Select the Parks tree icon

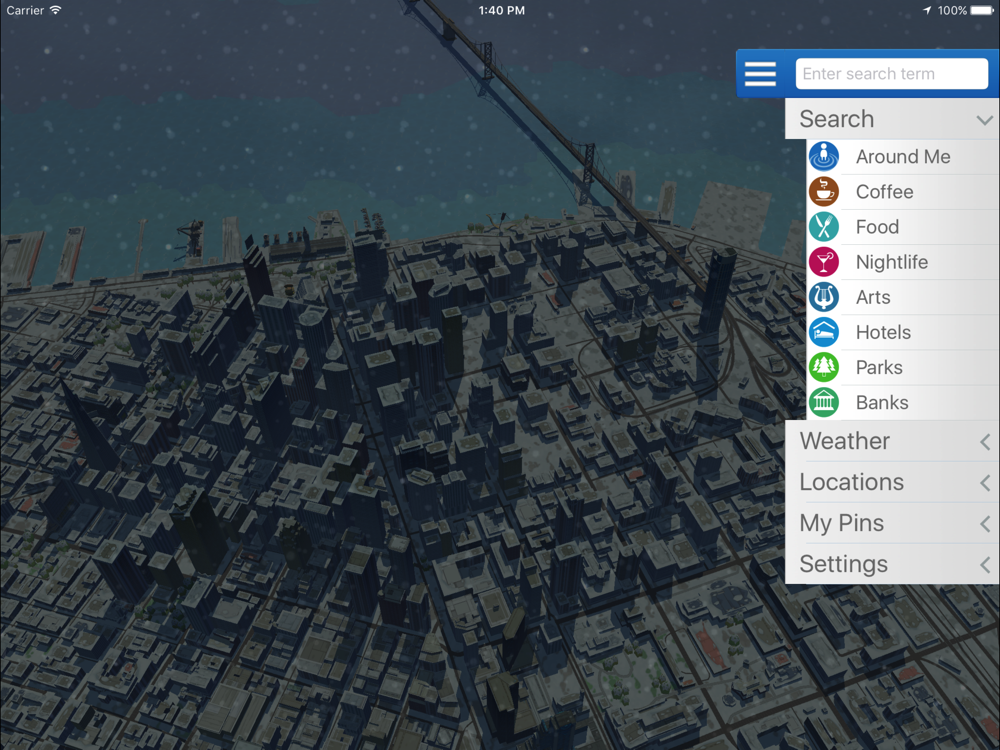coord(824,367)
